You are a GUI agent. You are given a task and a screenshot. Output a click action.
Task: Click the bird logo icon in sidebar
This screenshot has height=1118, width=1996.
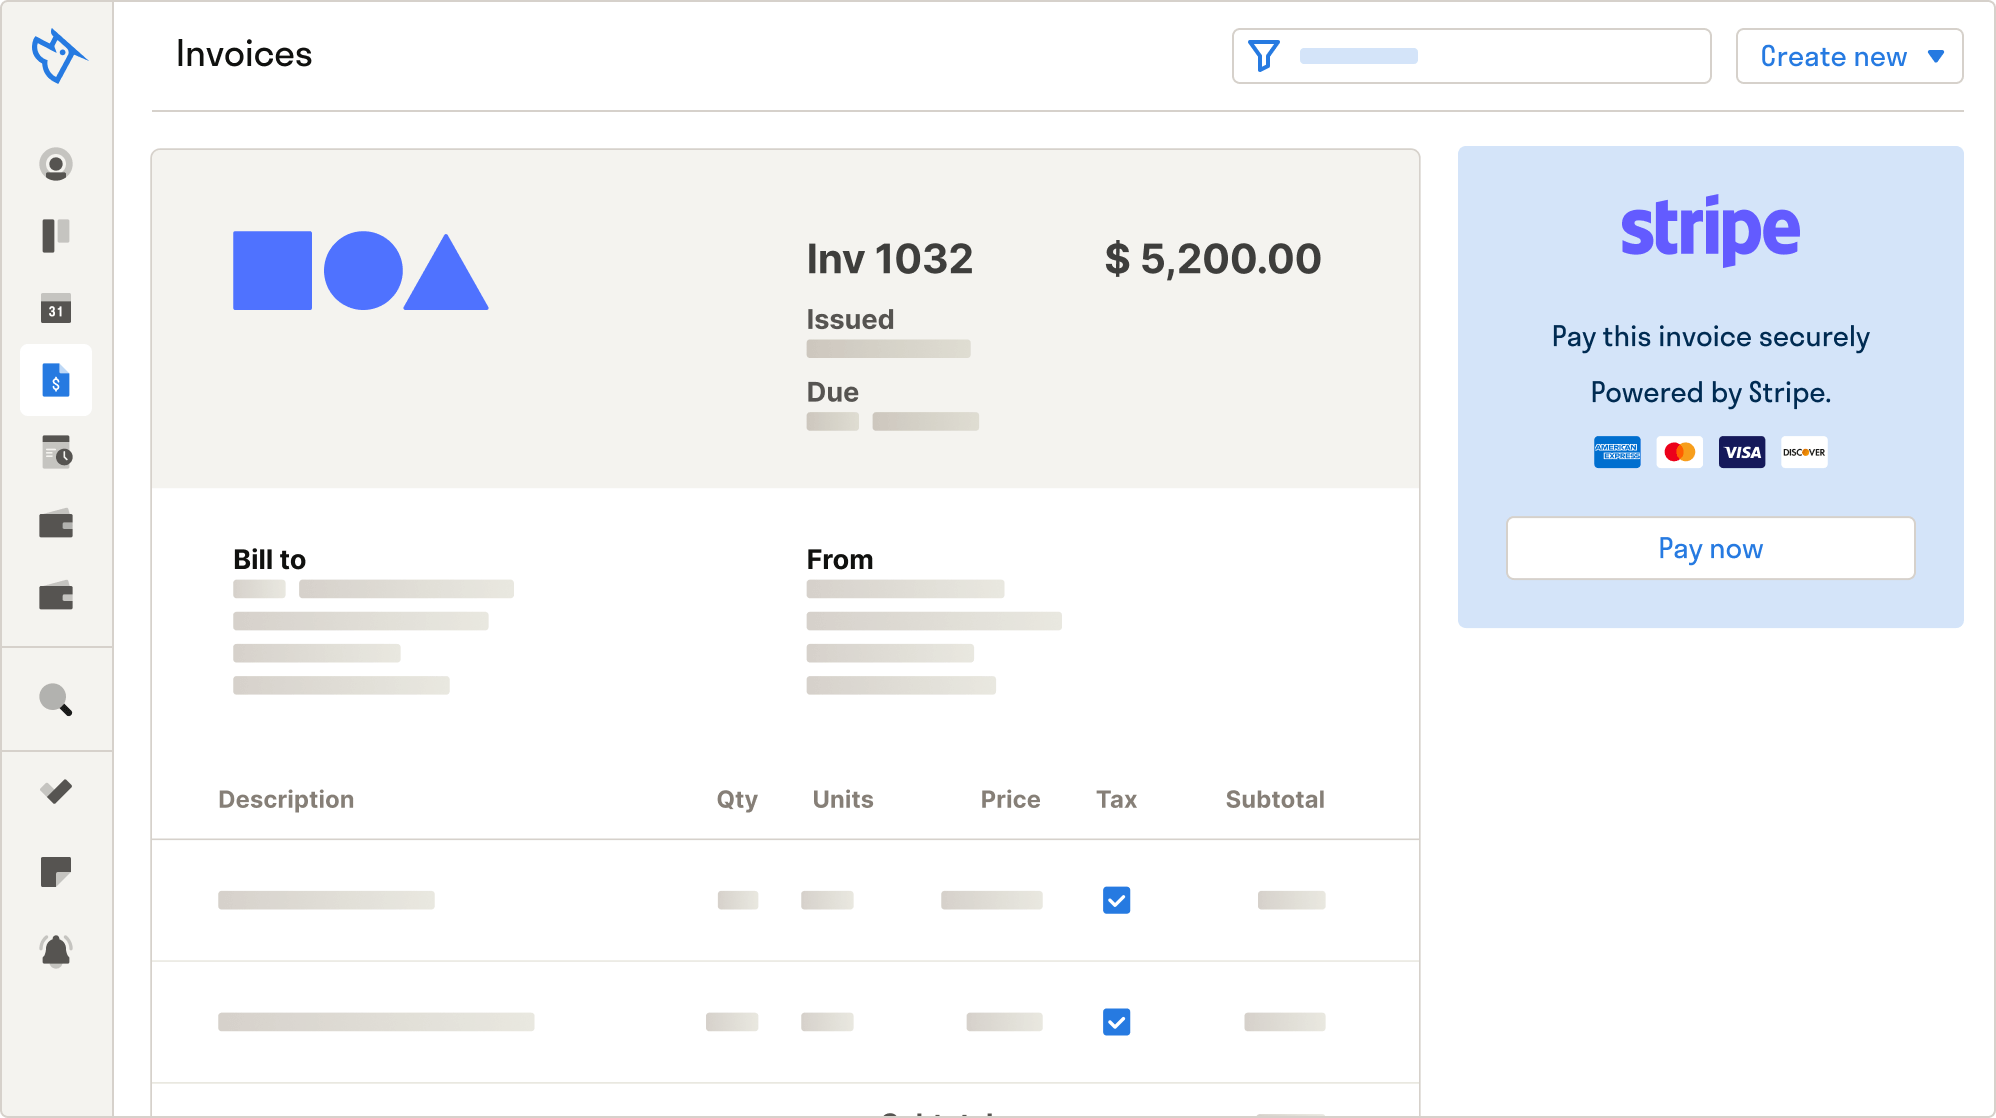pos(57,56)
